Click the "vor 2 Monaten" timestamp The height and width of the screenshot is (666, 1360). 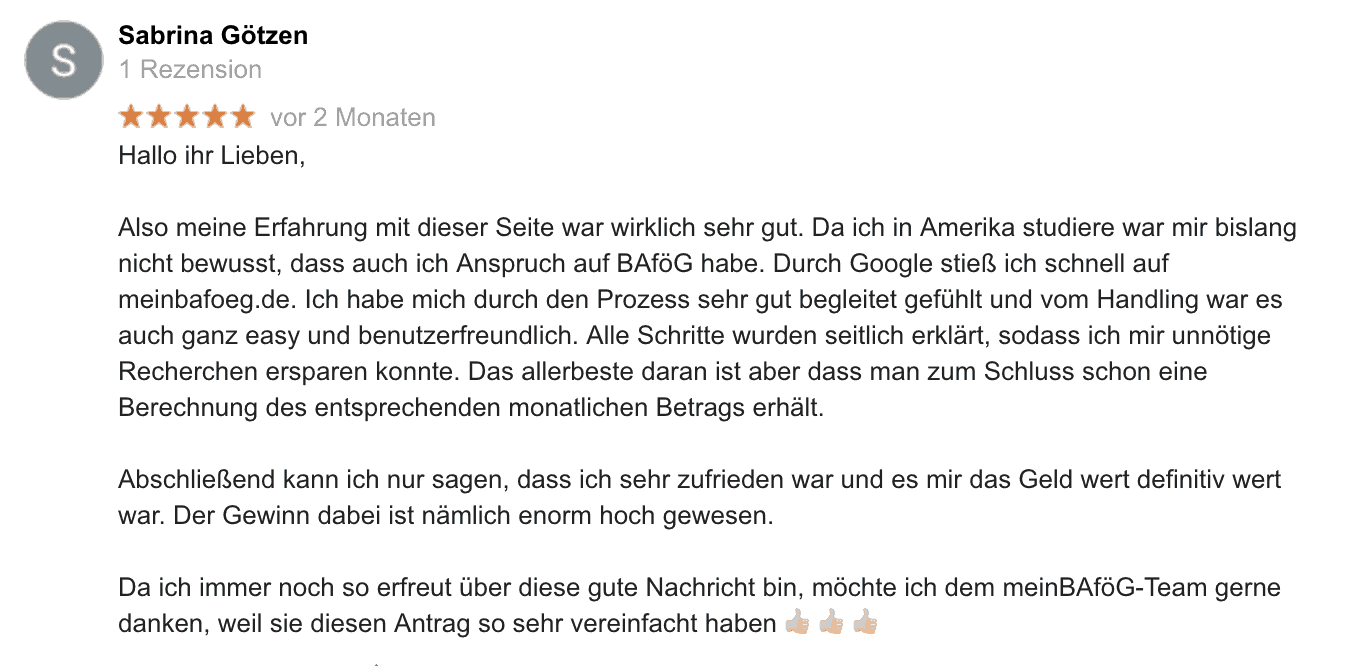pos(353,118)
